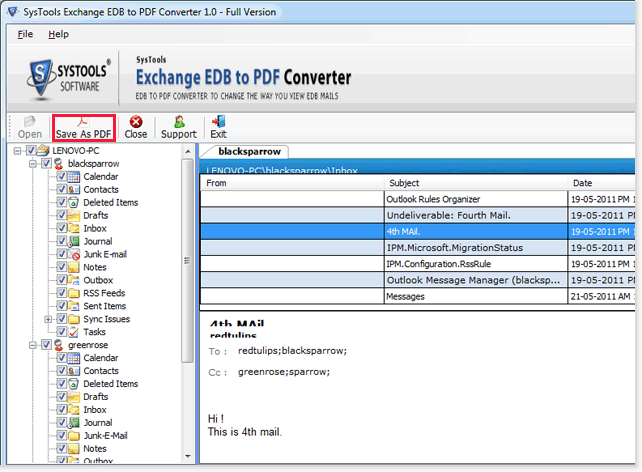Select blacksparrow Outbox icon
Screen dimensions: 642x472
point(74,280)
